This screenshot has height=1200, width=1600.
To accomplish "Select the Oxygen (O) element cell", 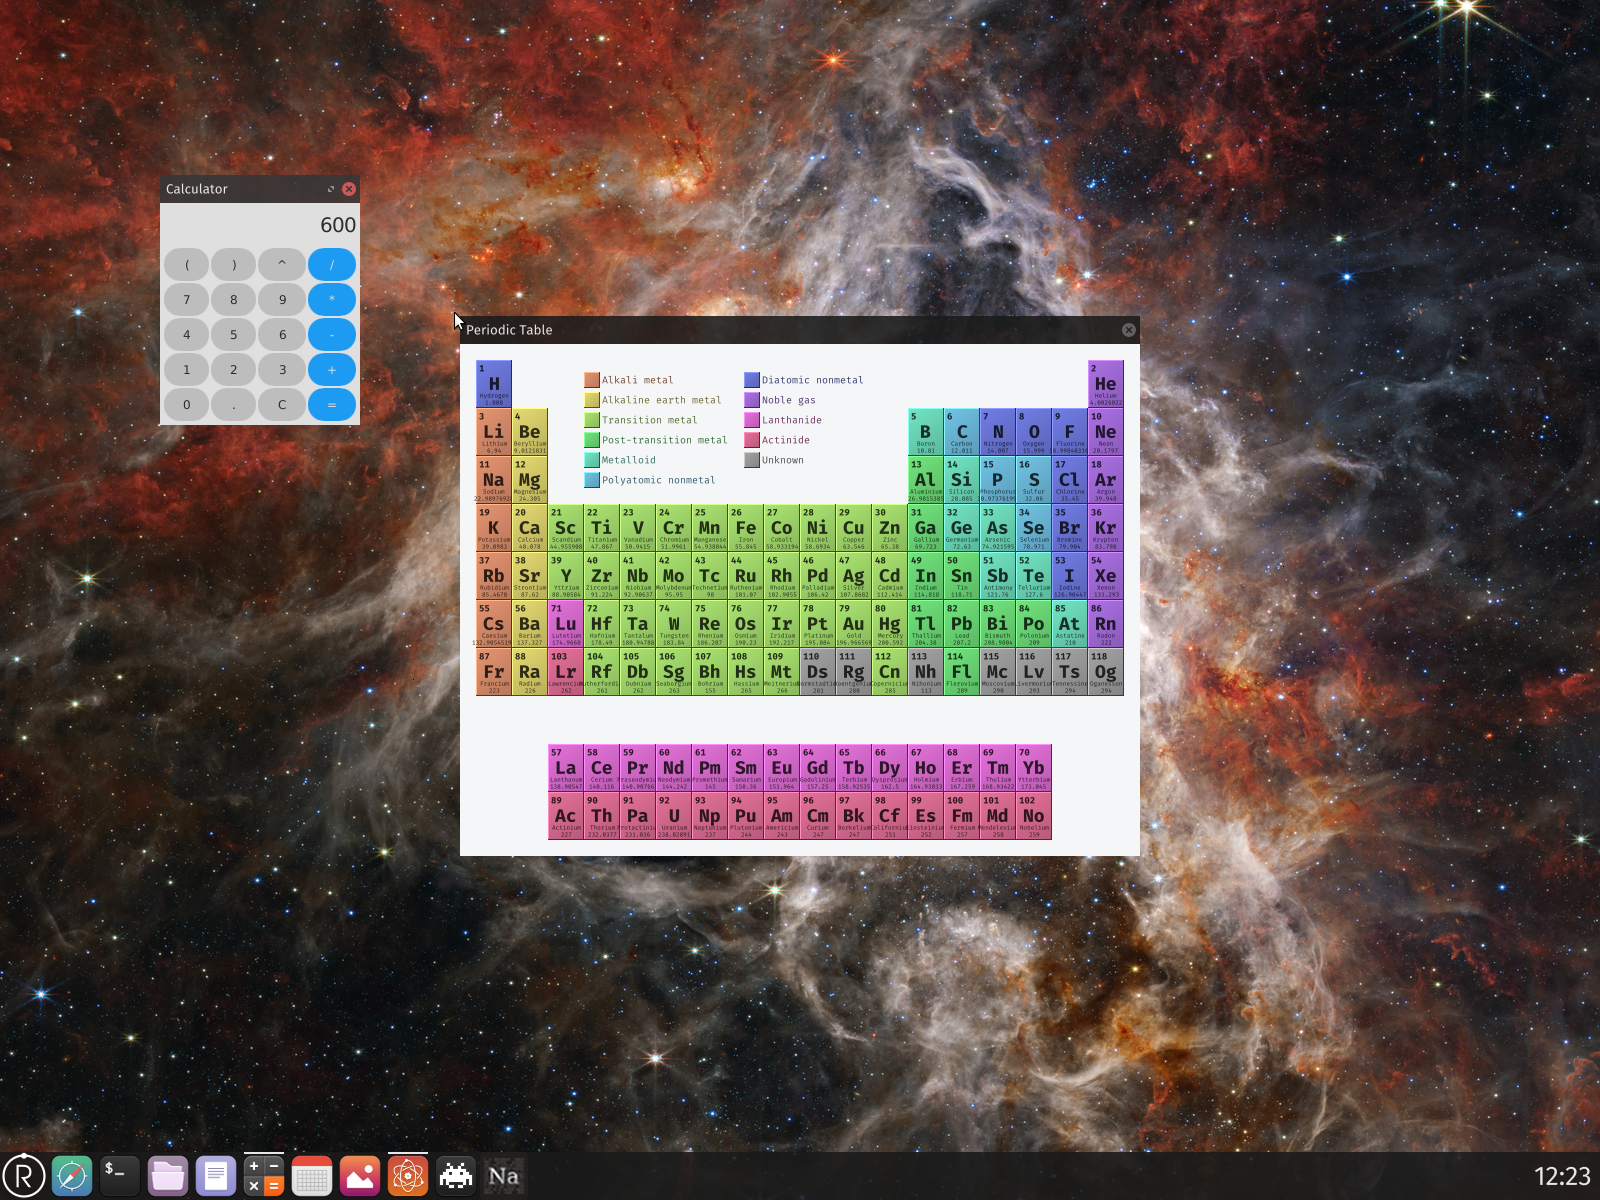I will (1034, 432).
